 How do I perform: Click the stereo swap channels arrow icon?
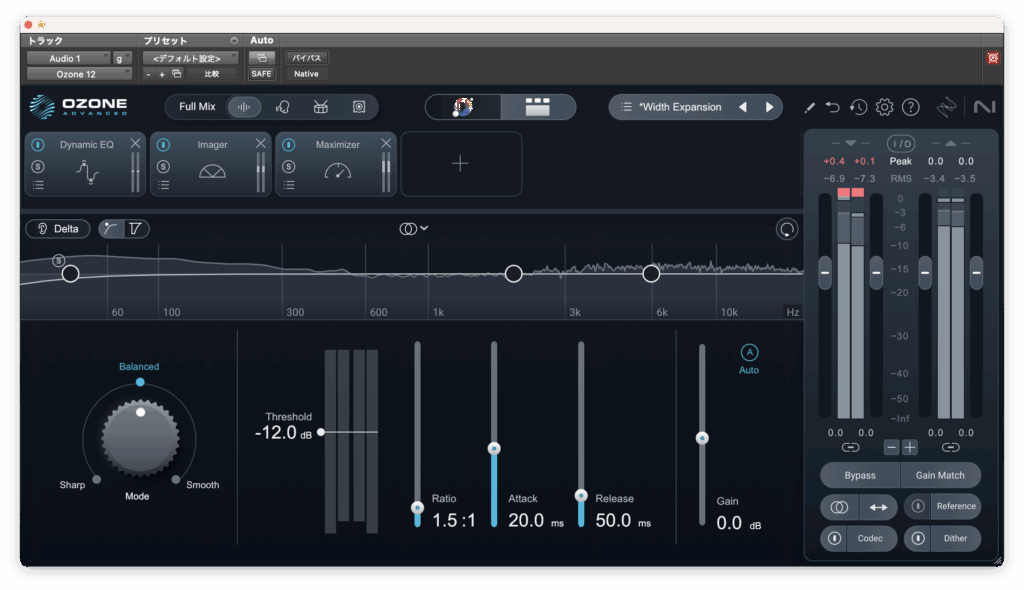click(877, 507)
